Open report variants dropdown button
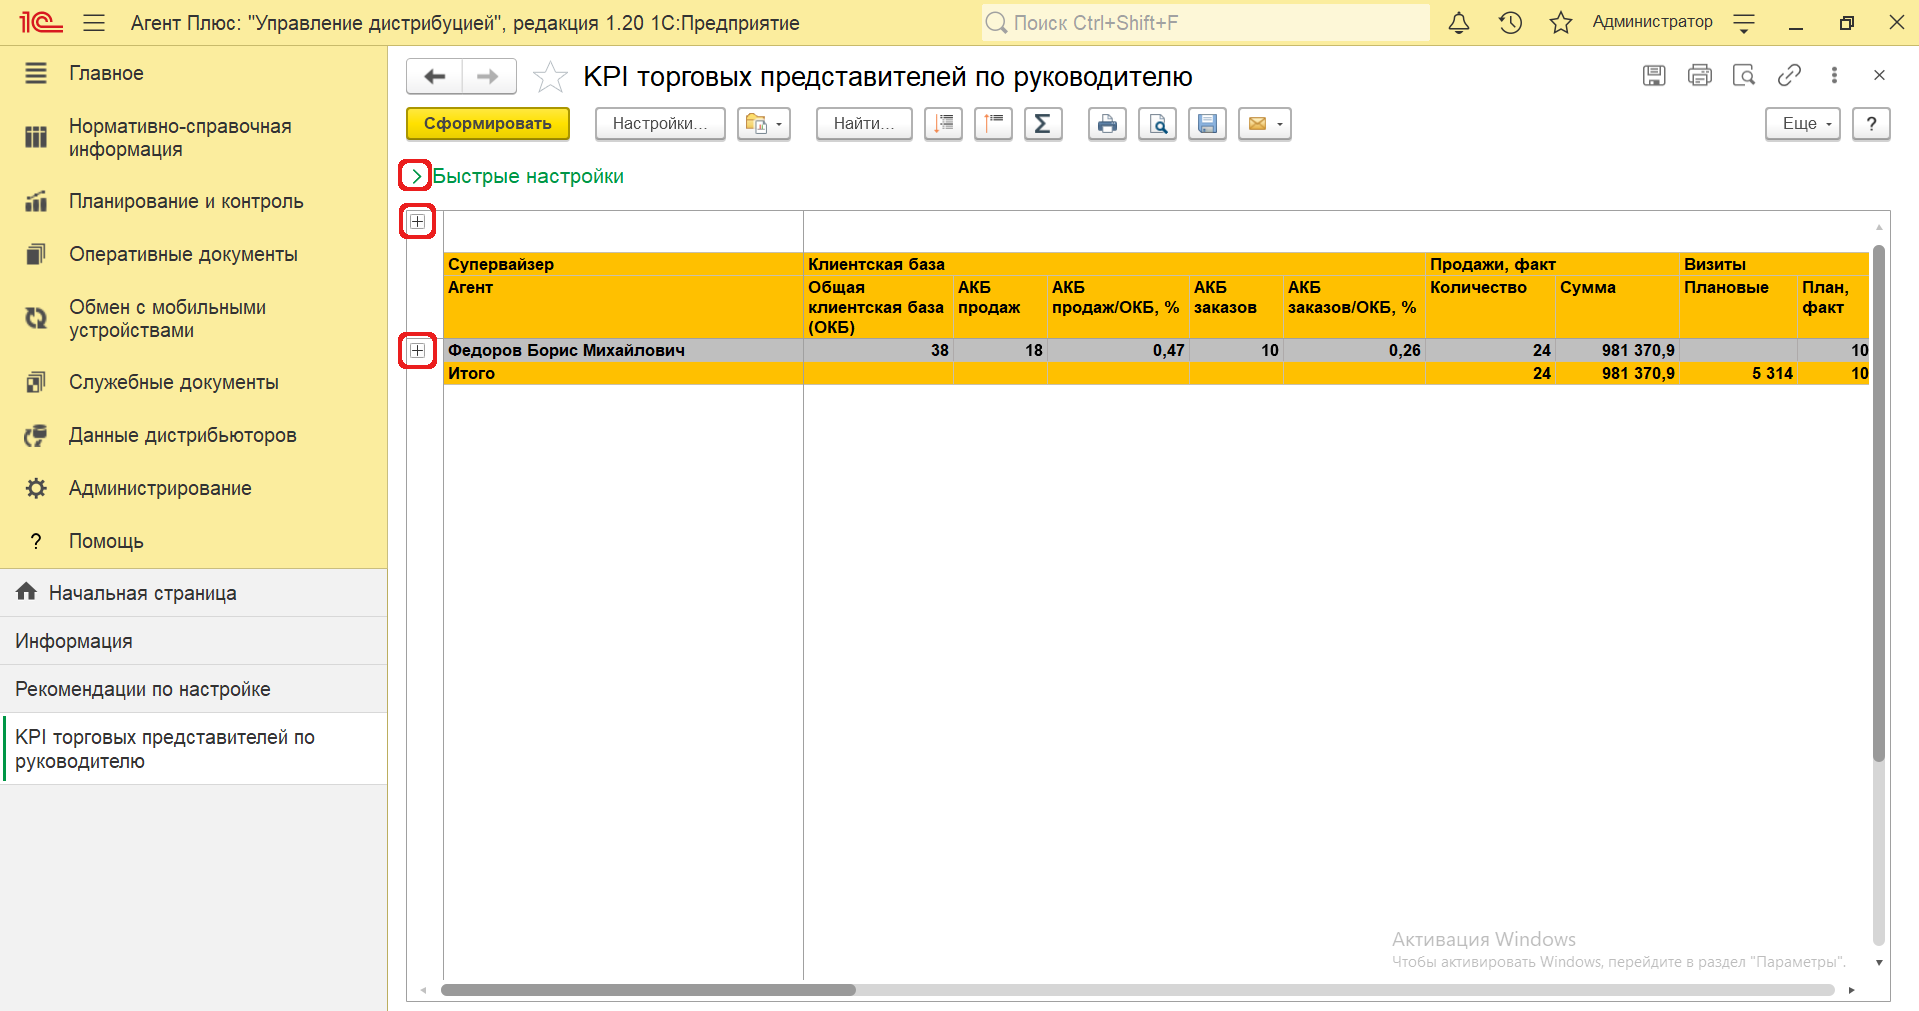 tap(764, 124)
